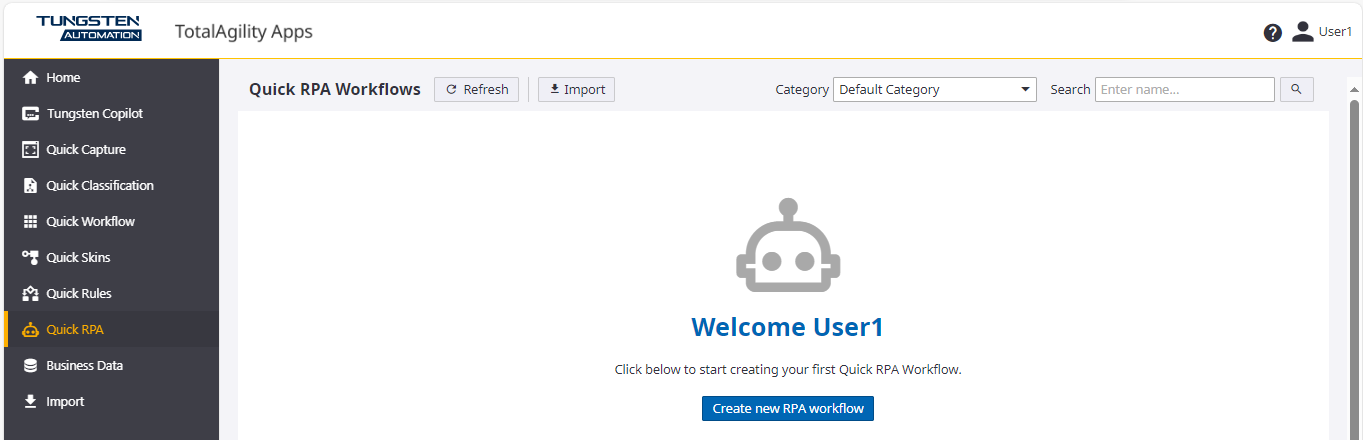Refresh the Quick RPA Workflows list
1363x440 pixels.
[x=476, y=90]
